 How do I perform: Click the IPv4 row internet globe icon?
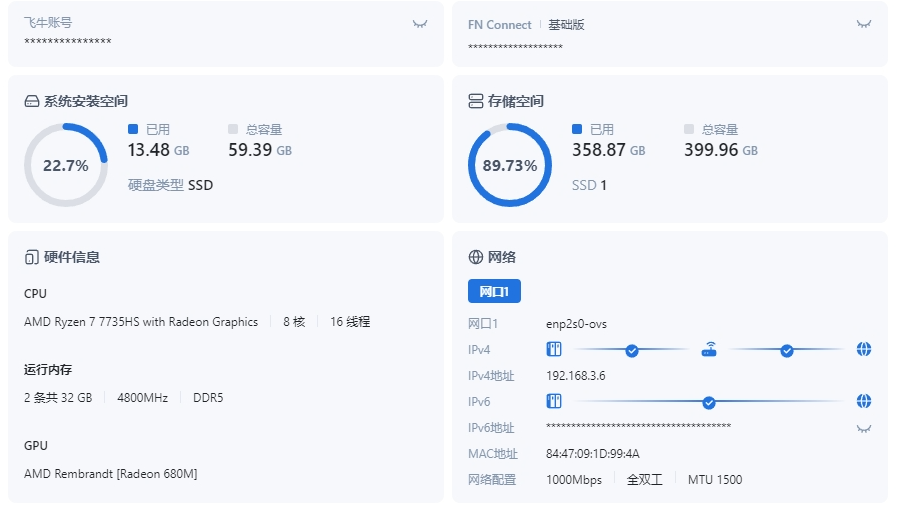pos(864,349)
